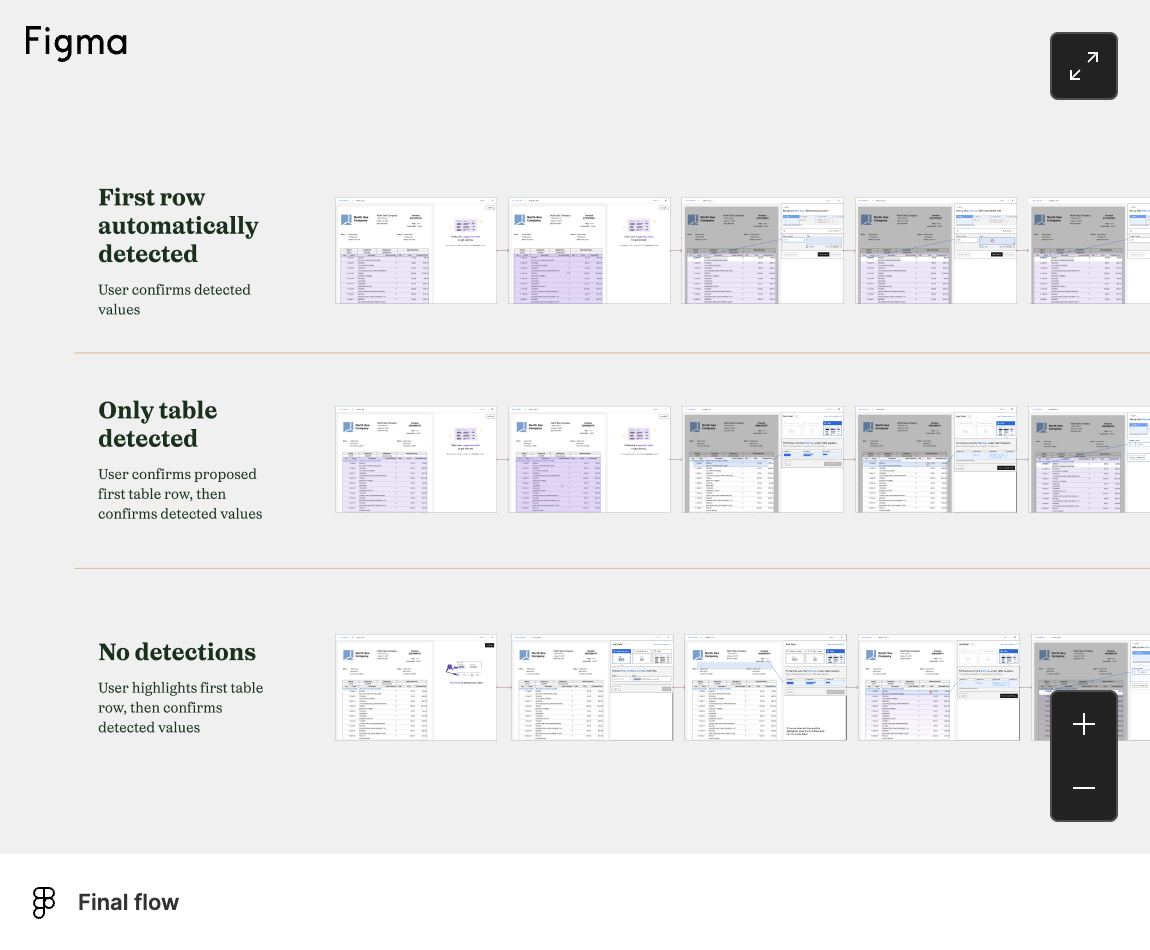
Task: Open second frame in "No detections" row
Action: pyautogui.click(x=592, y=687)
